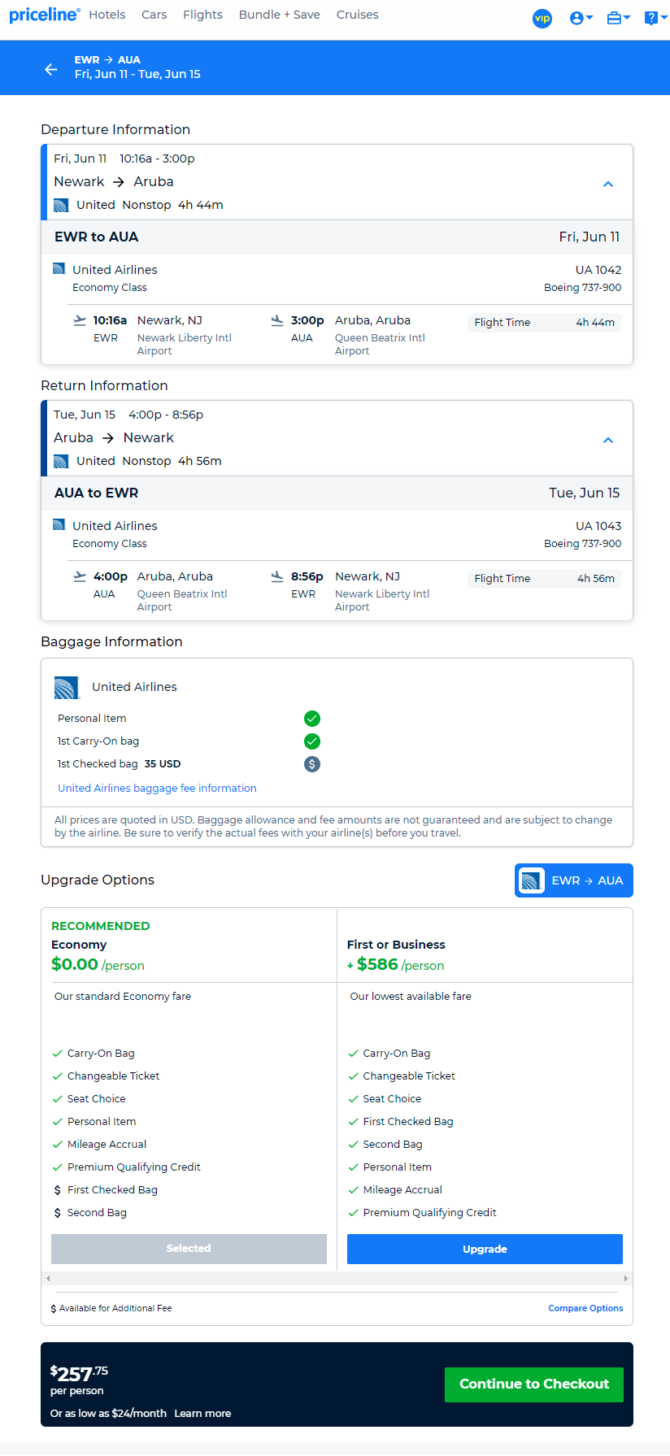Click takeoff plane icon beside 10:16a
Image resolution: width=670 pixels, height=1456 pixels.
pos(80,321)
